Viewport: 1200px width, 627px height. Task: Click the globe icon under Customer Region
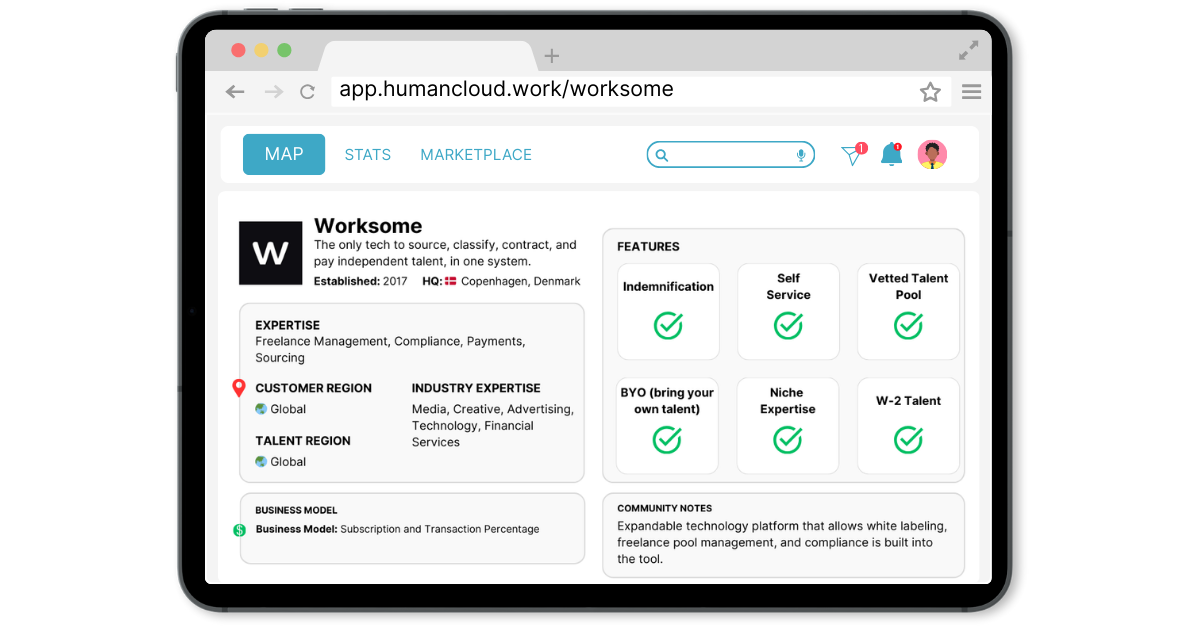point(261,409)
